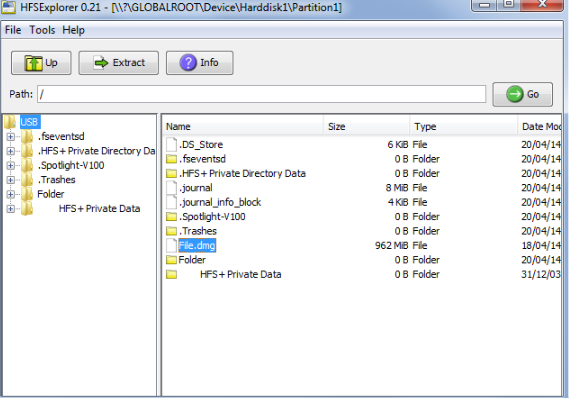Viewport: 569px width, 398px height.
Task: Expand the HFS+ Private Data tree node
Action: point(11,209)
